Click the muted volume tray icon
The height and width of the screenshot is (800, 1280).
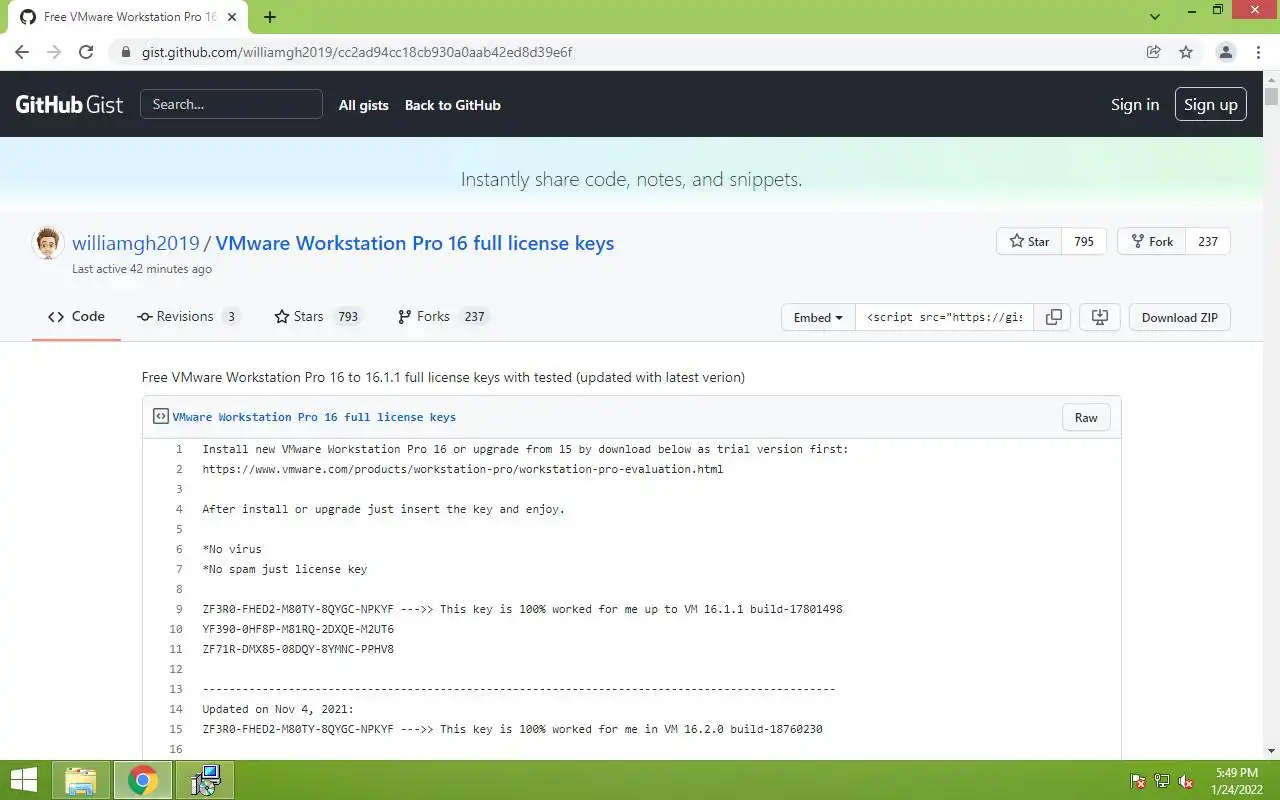tap(1186, 781)
